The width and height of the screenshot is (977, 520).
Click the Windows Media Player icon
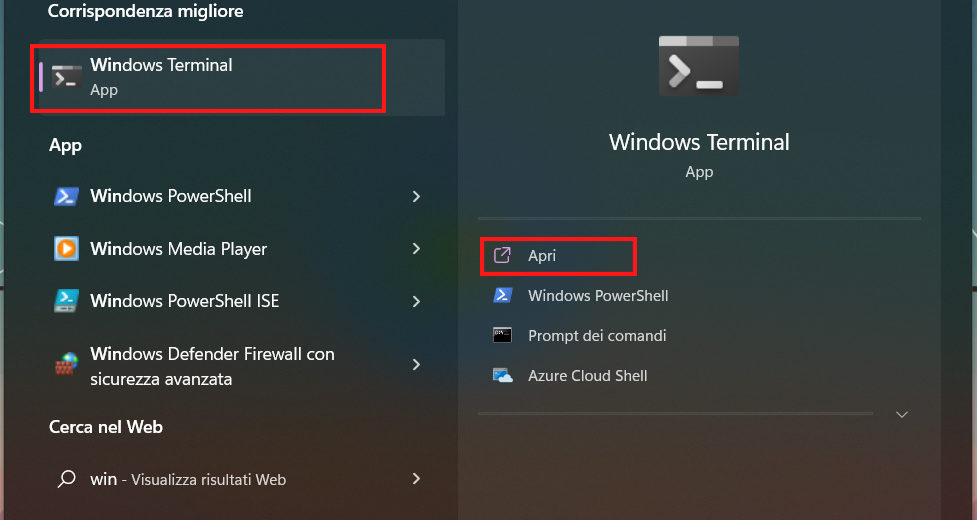(x=66, y=248)
